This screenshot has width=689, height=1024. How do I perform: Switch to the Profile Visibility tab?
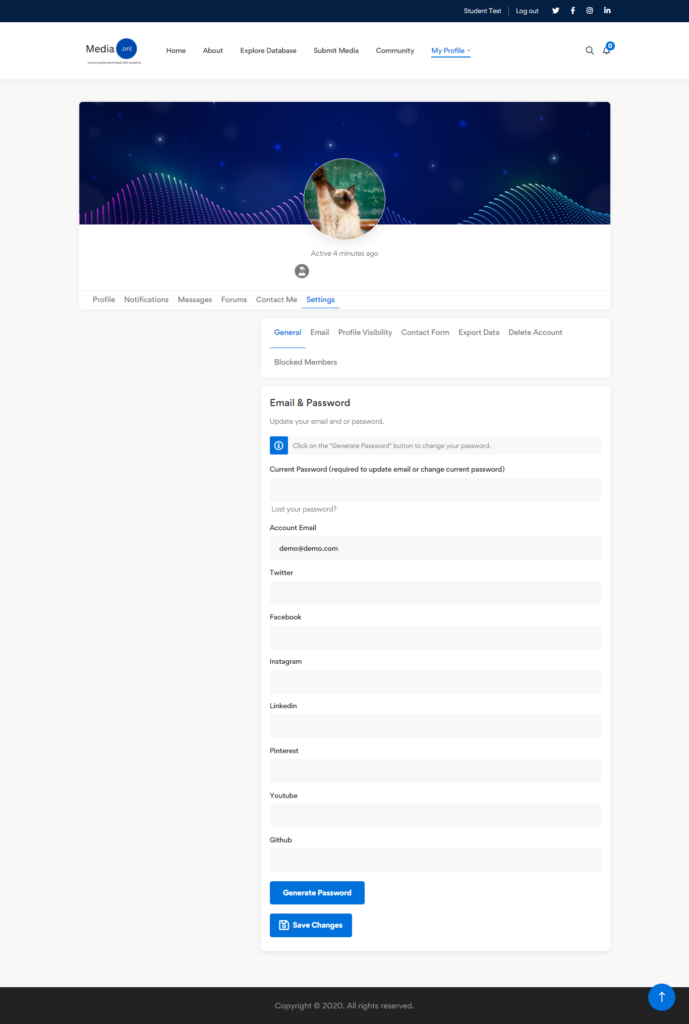pyautogui.click(x=365, y=332)
